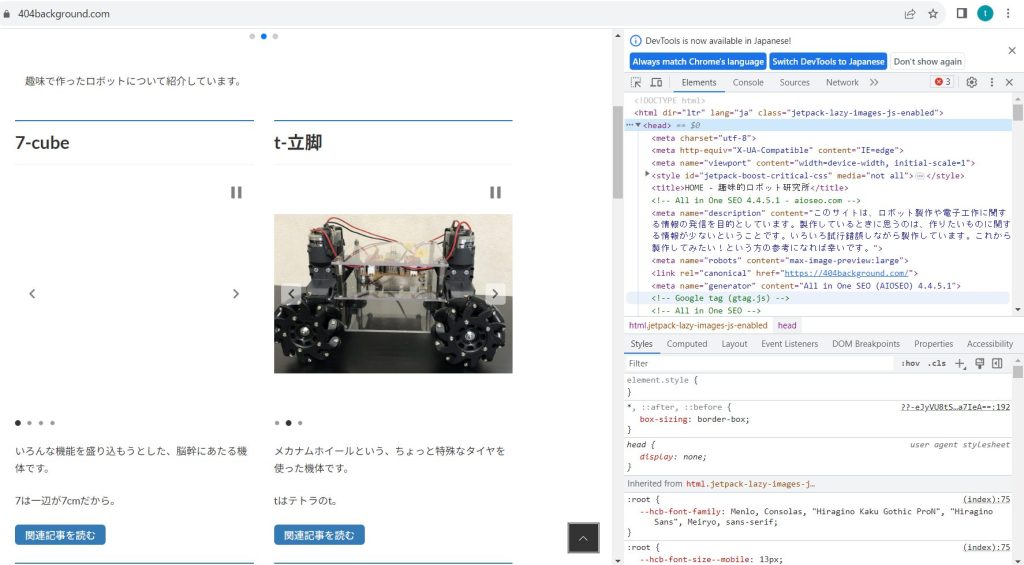This screenshot has height=565, width=1024.
Task: Click the share page icon in address bar
Action: point(910,14)
